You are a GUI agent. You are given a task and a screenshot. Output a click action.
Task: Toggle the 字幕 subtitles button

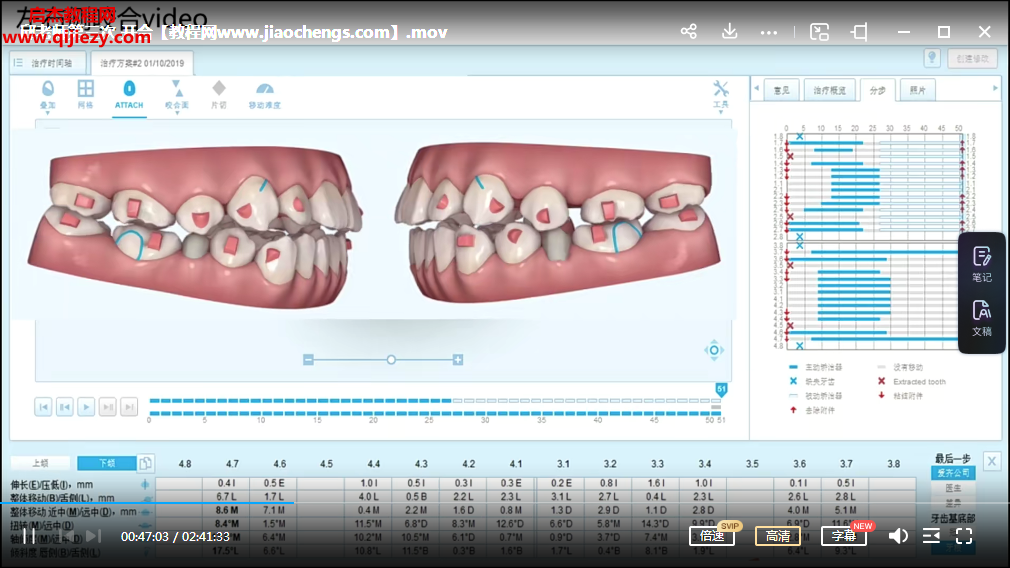tap(843, 536)
